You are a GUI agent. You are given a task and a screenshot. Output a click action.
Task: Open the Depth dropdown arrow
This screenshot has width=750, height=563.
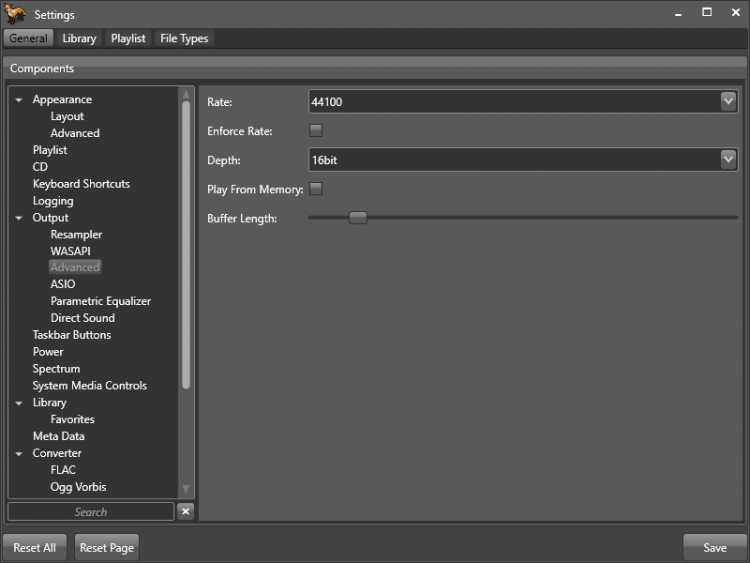click(728, 159)
